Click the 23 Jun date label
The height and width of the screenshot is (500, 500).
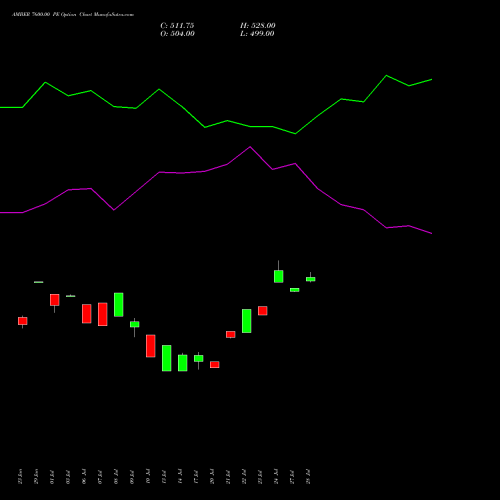point(20,477)
